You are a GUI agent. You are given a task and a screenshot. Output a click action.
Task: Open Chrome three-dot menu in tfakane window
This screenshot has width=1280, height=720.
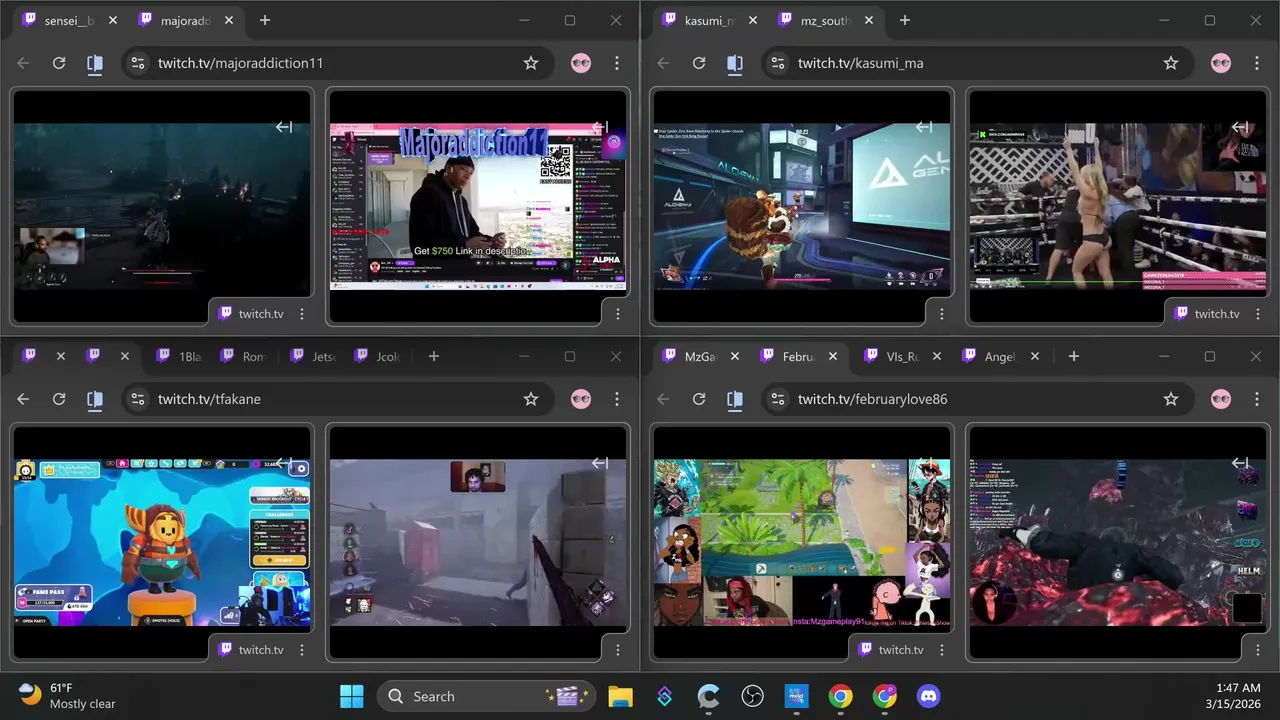(x=617, y=399)
